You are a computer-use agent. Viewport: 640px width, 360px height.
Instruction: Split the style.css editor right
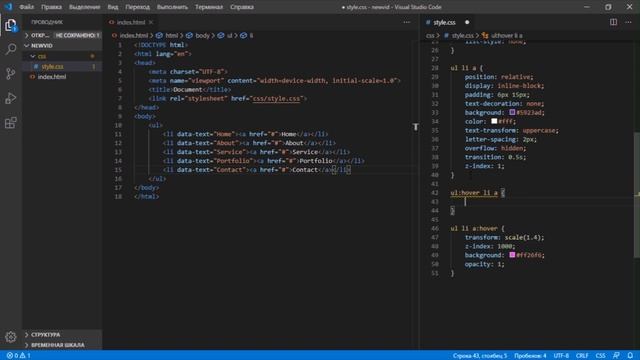613,22
